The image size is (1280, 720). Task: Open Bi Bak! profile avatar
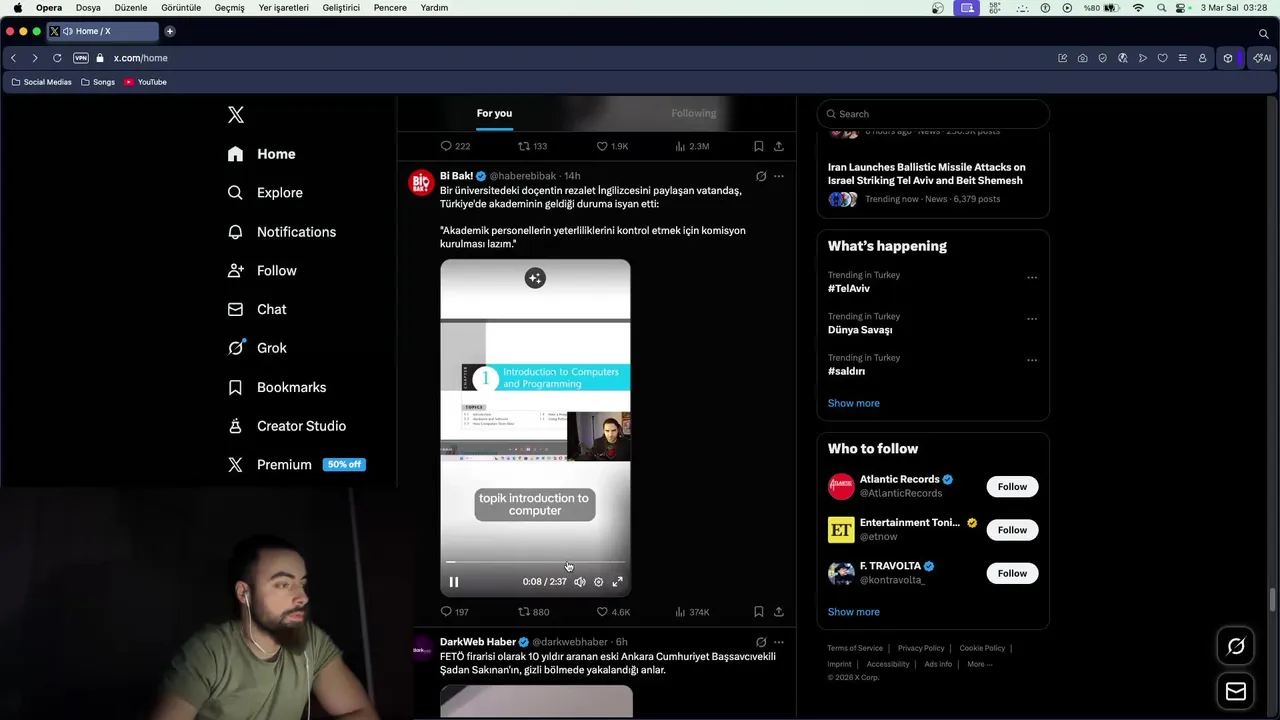click(421, 182)
